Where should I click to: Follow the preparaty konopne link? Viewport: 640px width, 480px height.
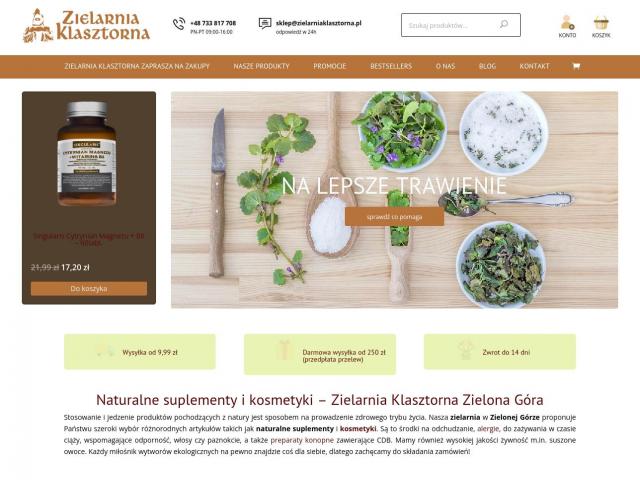click(x=302, y=440)
